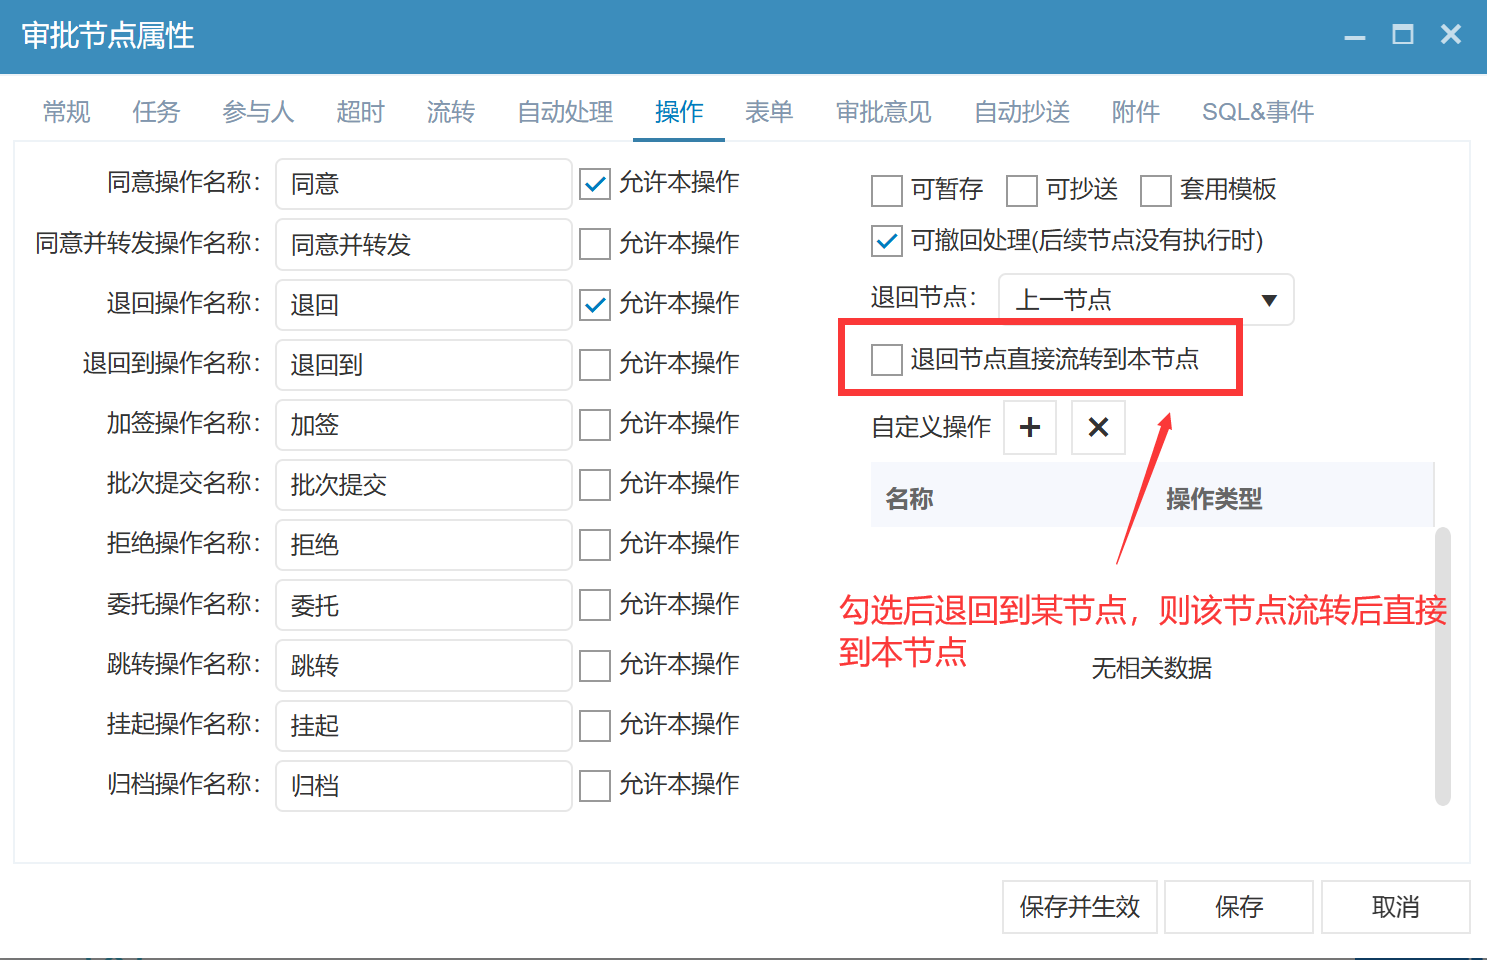The height and width of the screenshot is (960, 1487).
Task: Enable 允许本操作 for 同意并转发
Action: (595, 244)
